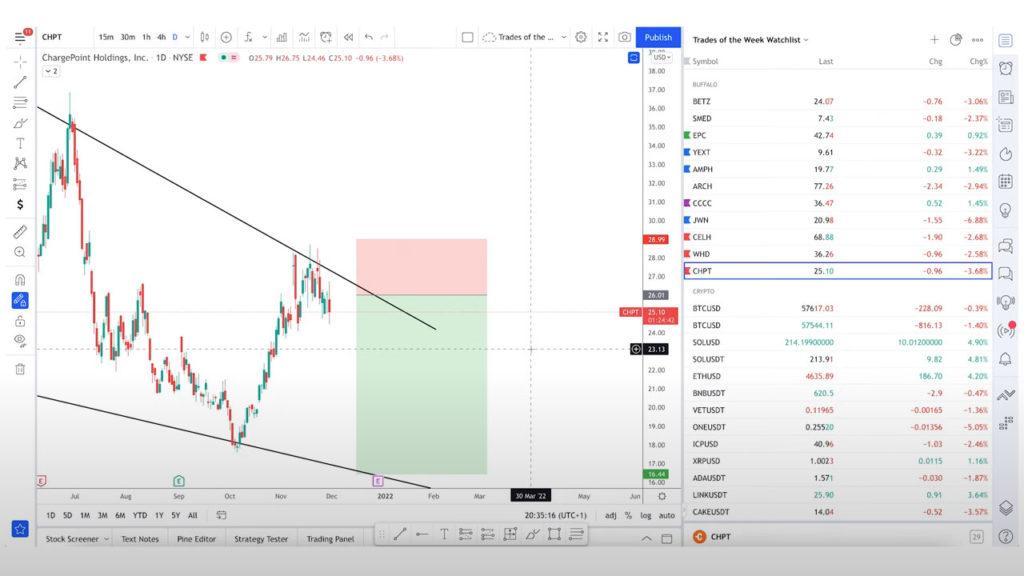The width and height of the screenshot is (1024, 576).
Task: Start bar replay mode
Action: click(348, 37)
